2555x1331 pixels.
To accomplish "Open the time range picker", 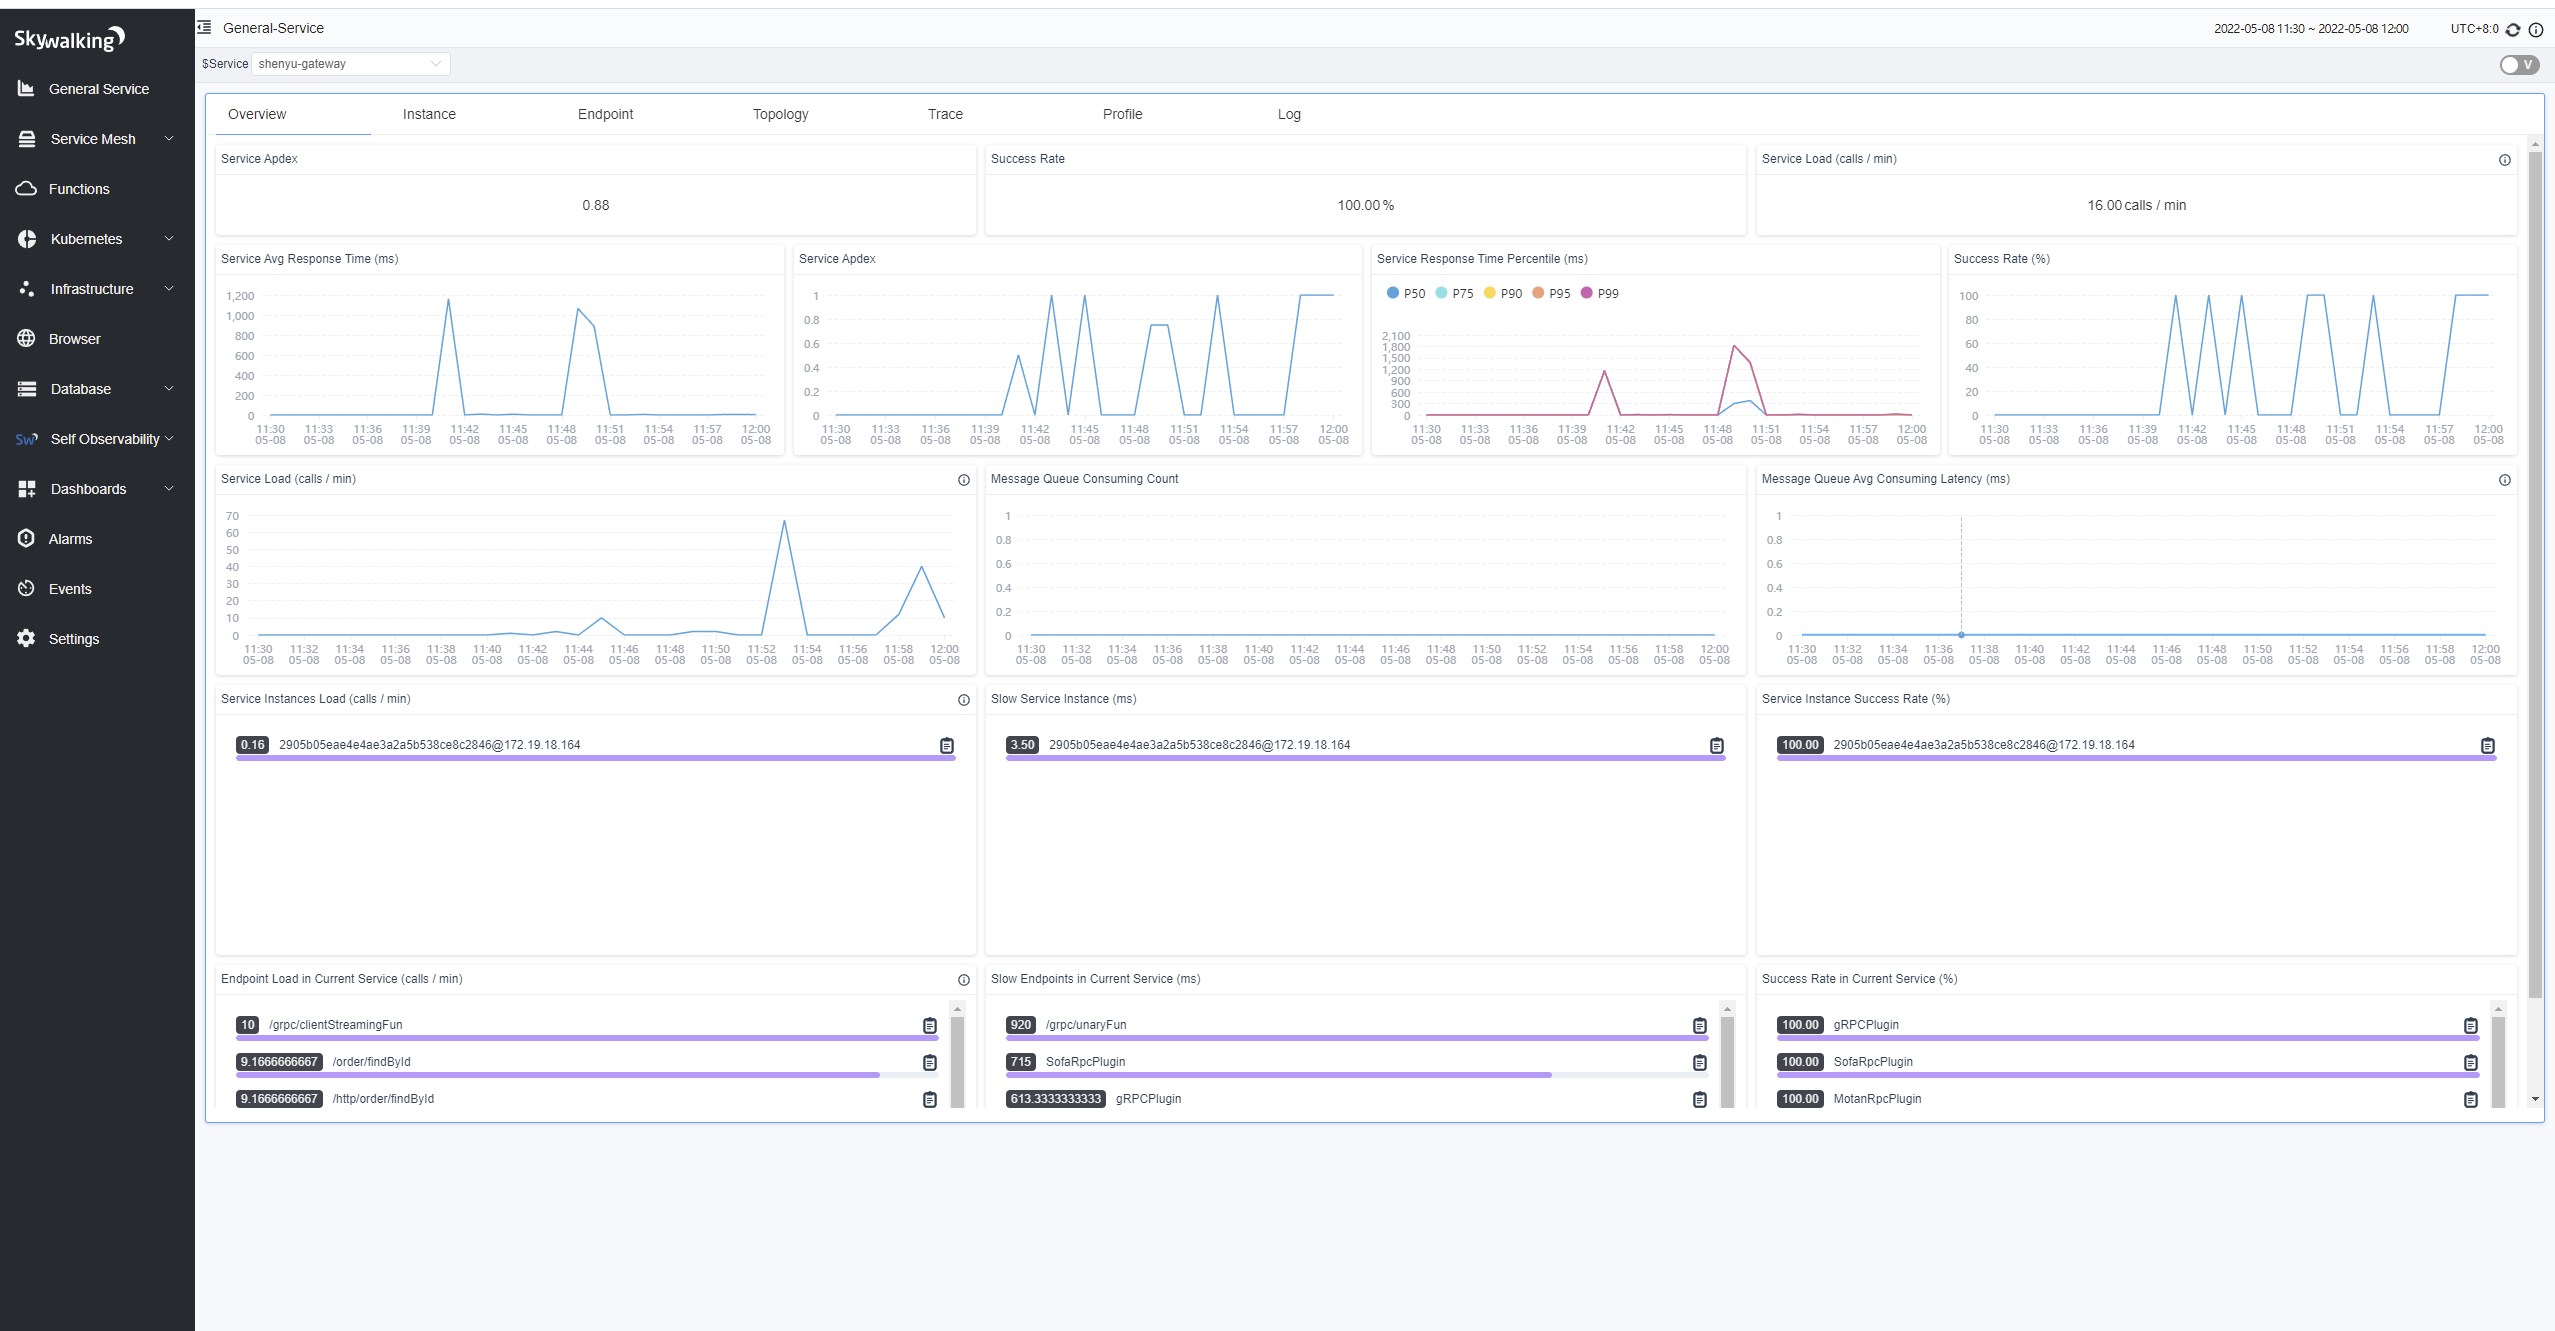I will (2310, 29).
